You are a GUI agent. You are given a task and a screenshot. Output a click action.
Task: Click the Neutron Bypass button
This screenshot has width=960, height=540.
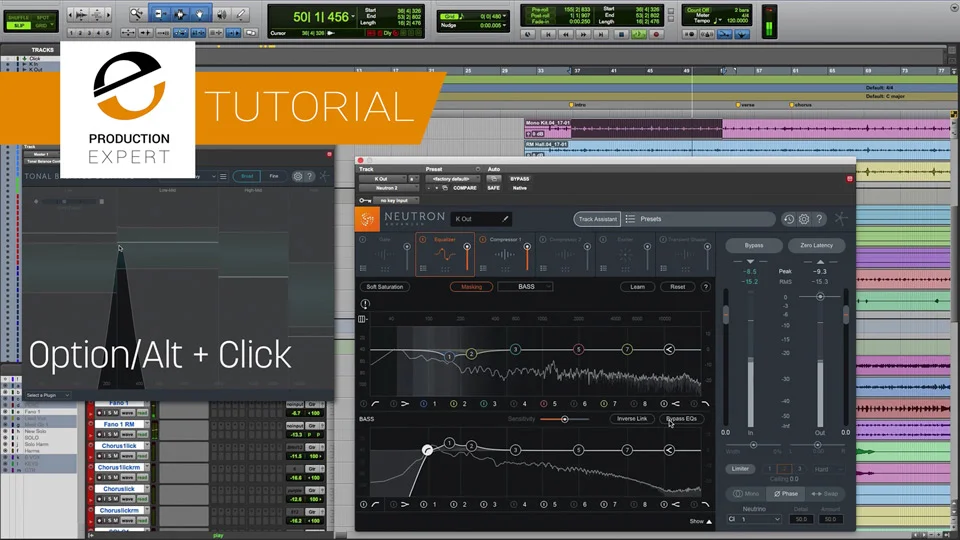pyautogui.click(x=754, y=246)
